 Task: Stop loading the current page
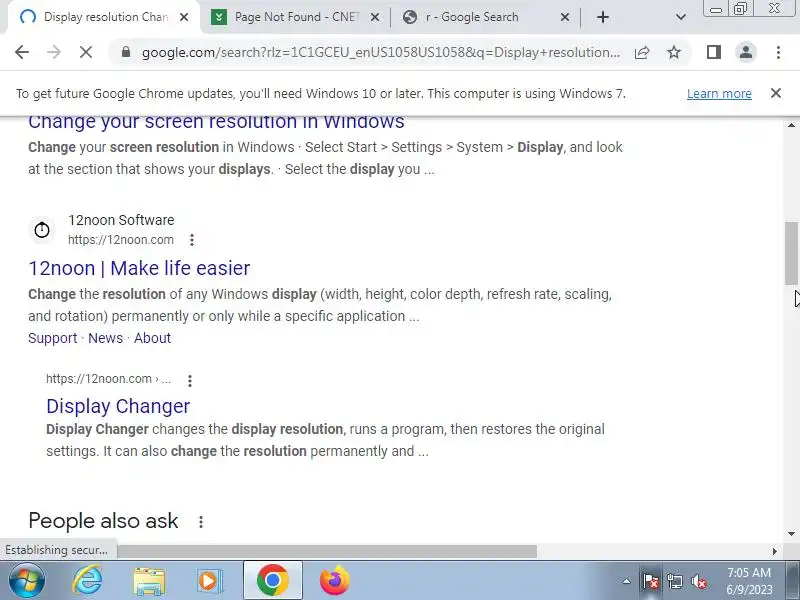86,52
